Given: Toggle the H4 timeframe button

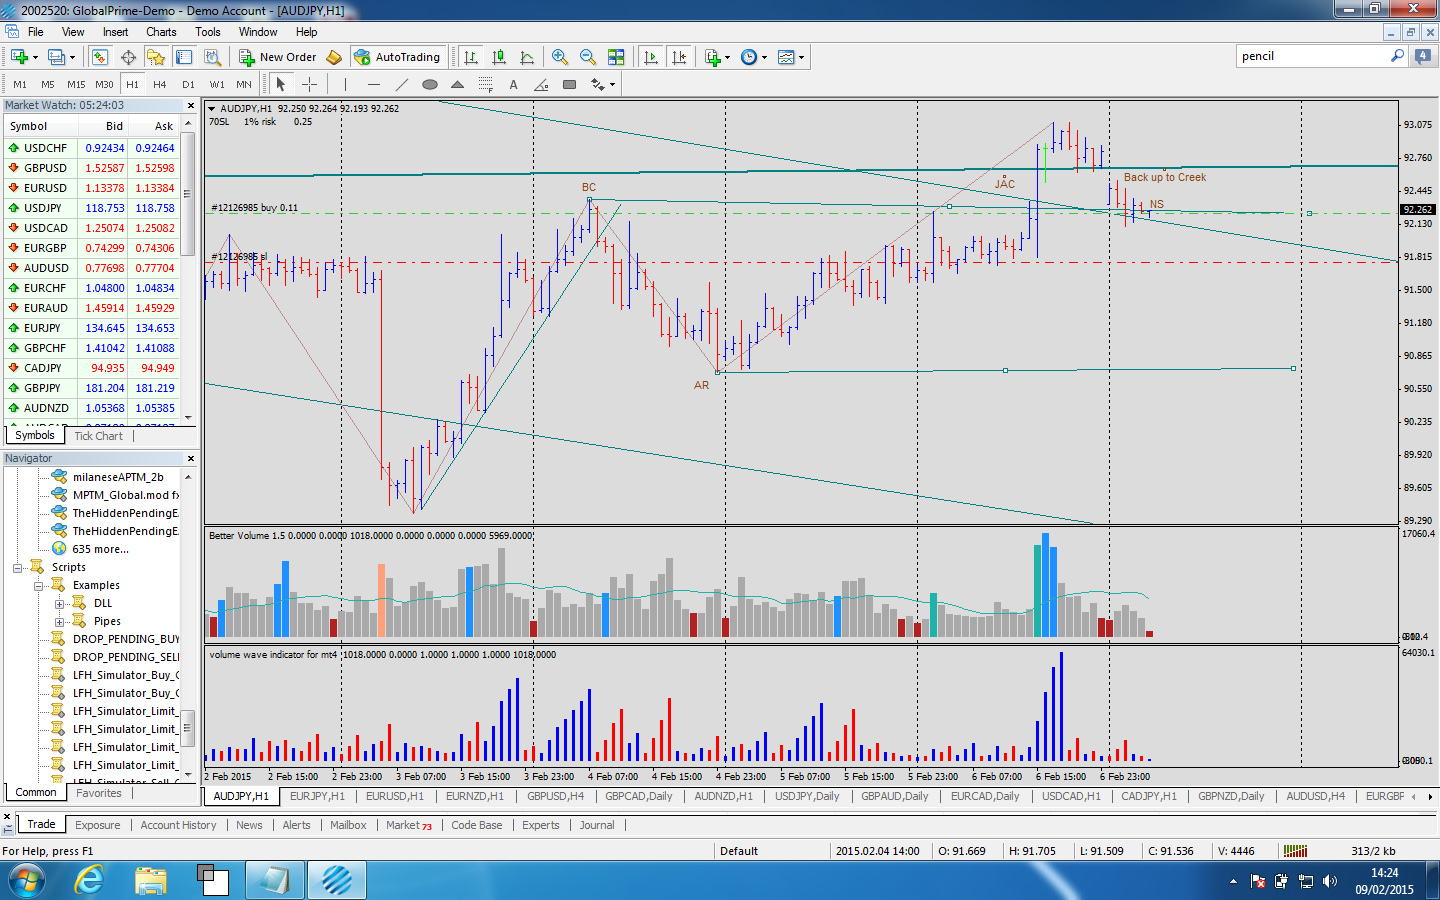Looking at the screenshot, I should click(x=160, y=84).
